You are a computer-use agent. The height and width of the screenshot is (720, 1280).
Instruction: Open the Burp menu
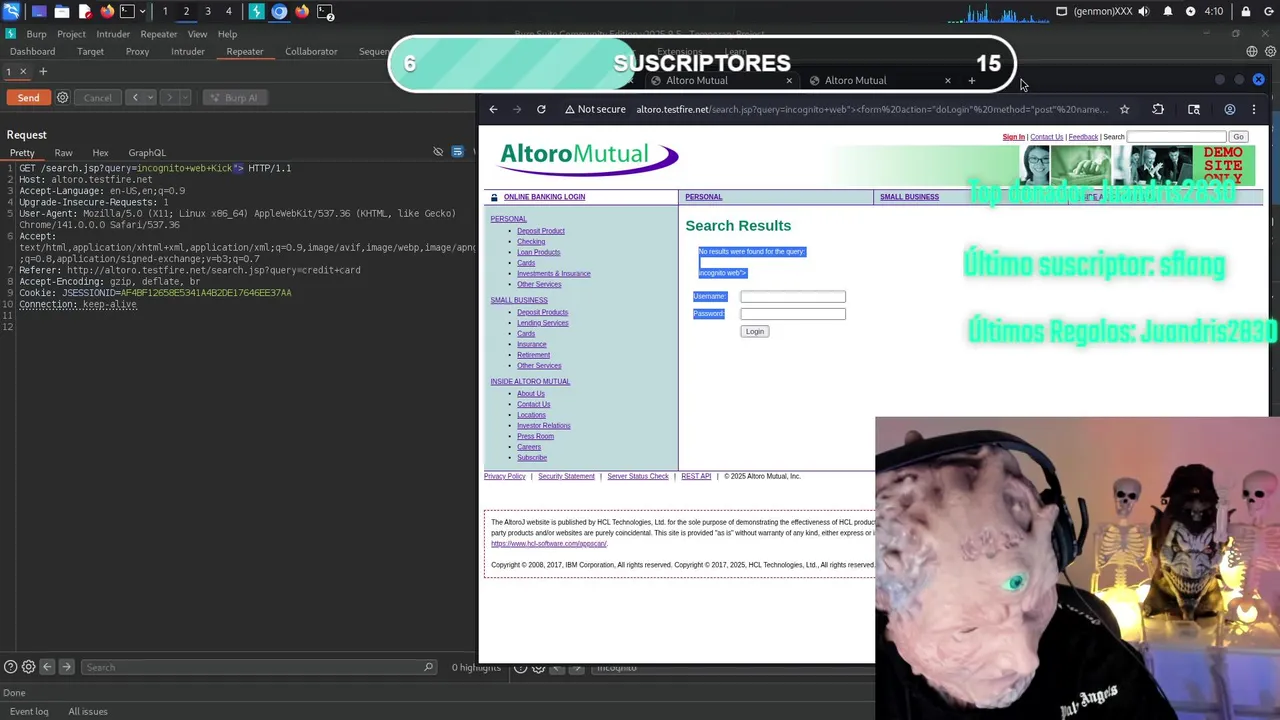36,34
